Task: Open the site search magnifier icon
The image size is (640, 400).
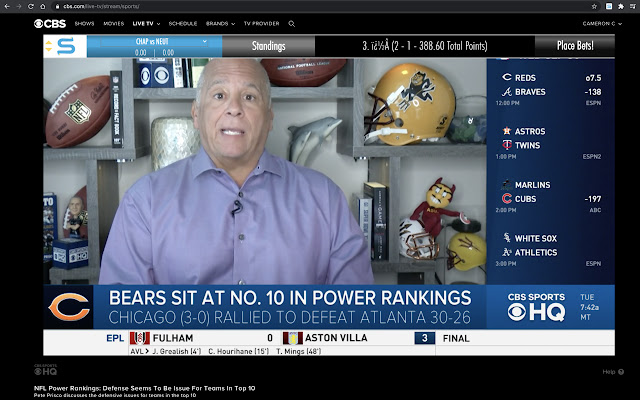Action: [x=291, y=24]
